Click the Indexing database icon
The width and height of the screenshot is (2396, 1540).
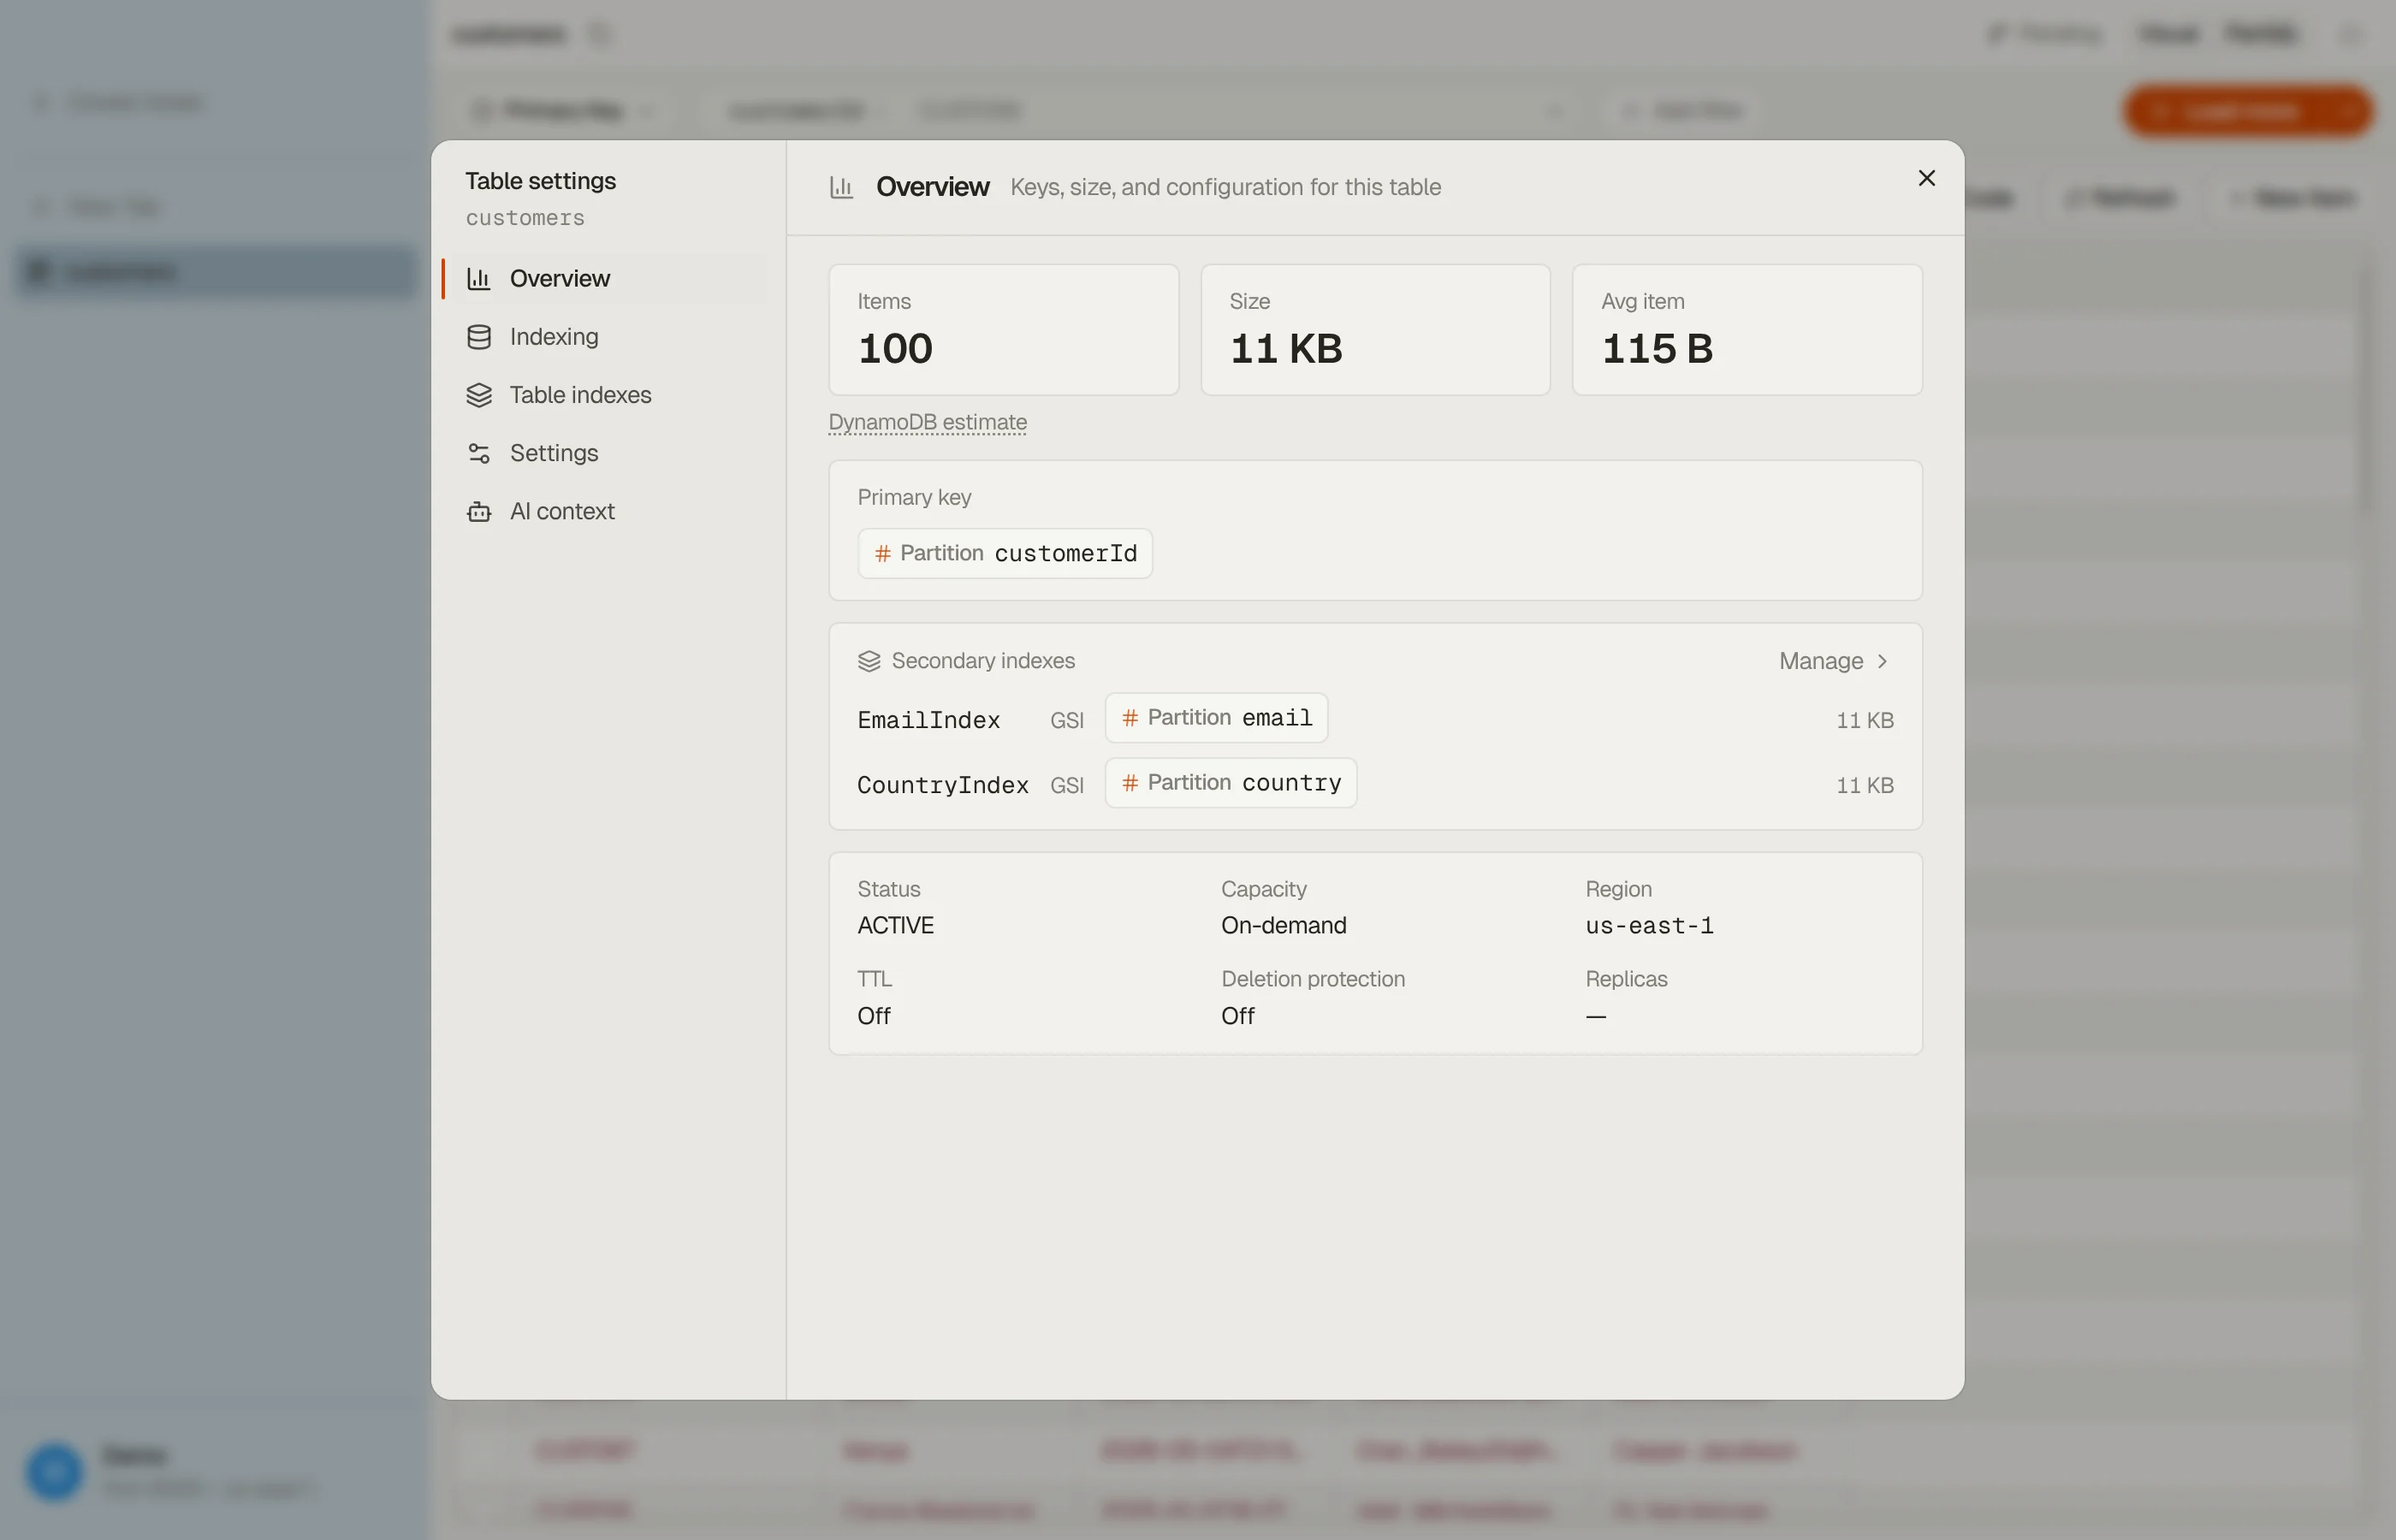pos(479,337)
